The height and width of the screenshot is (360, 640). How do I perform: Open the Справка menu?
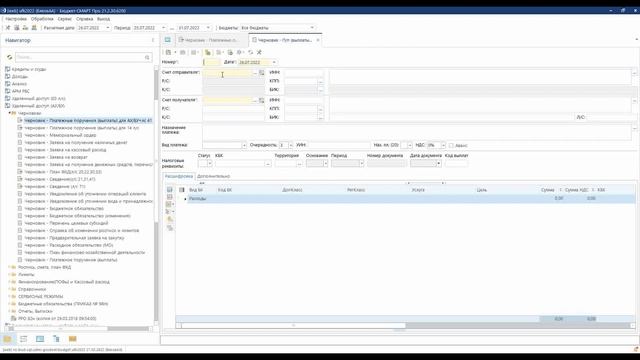coord(84,19)
